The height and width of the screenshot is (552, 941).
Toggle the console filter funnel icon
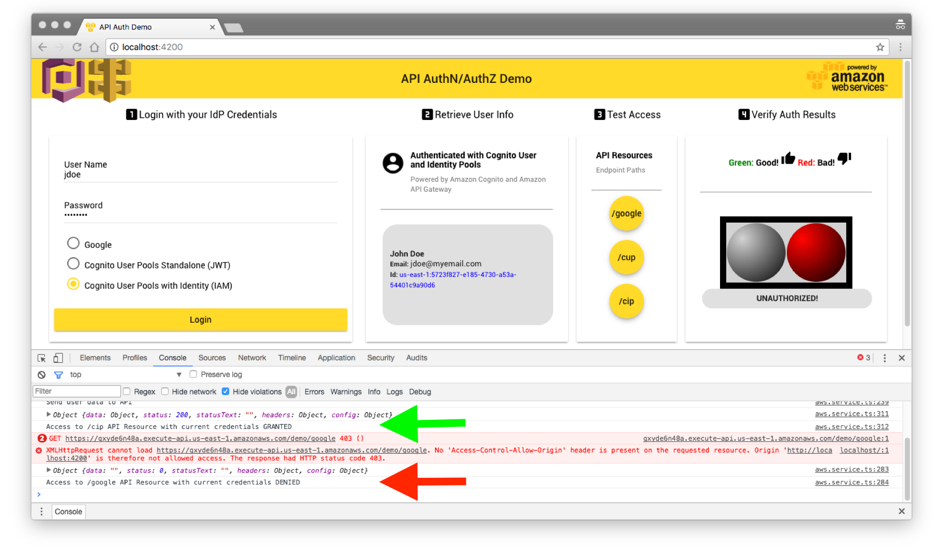58,374
